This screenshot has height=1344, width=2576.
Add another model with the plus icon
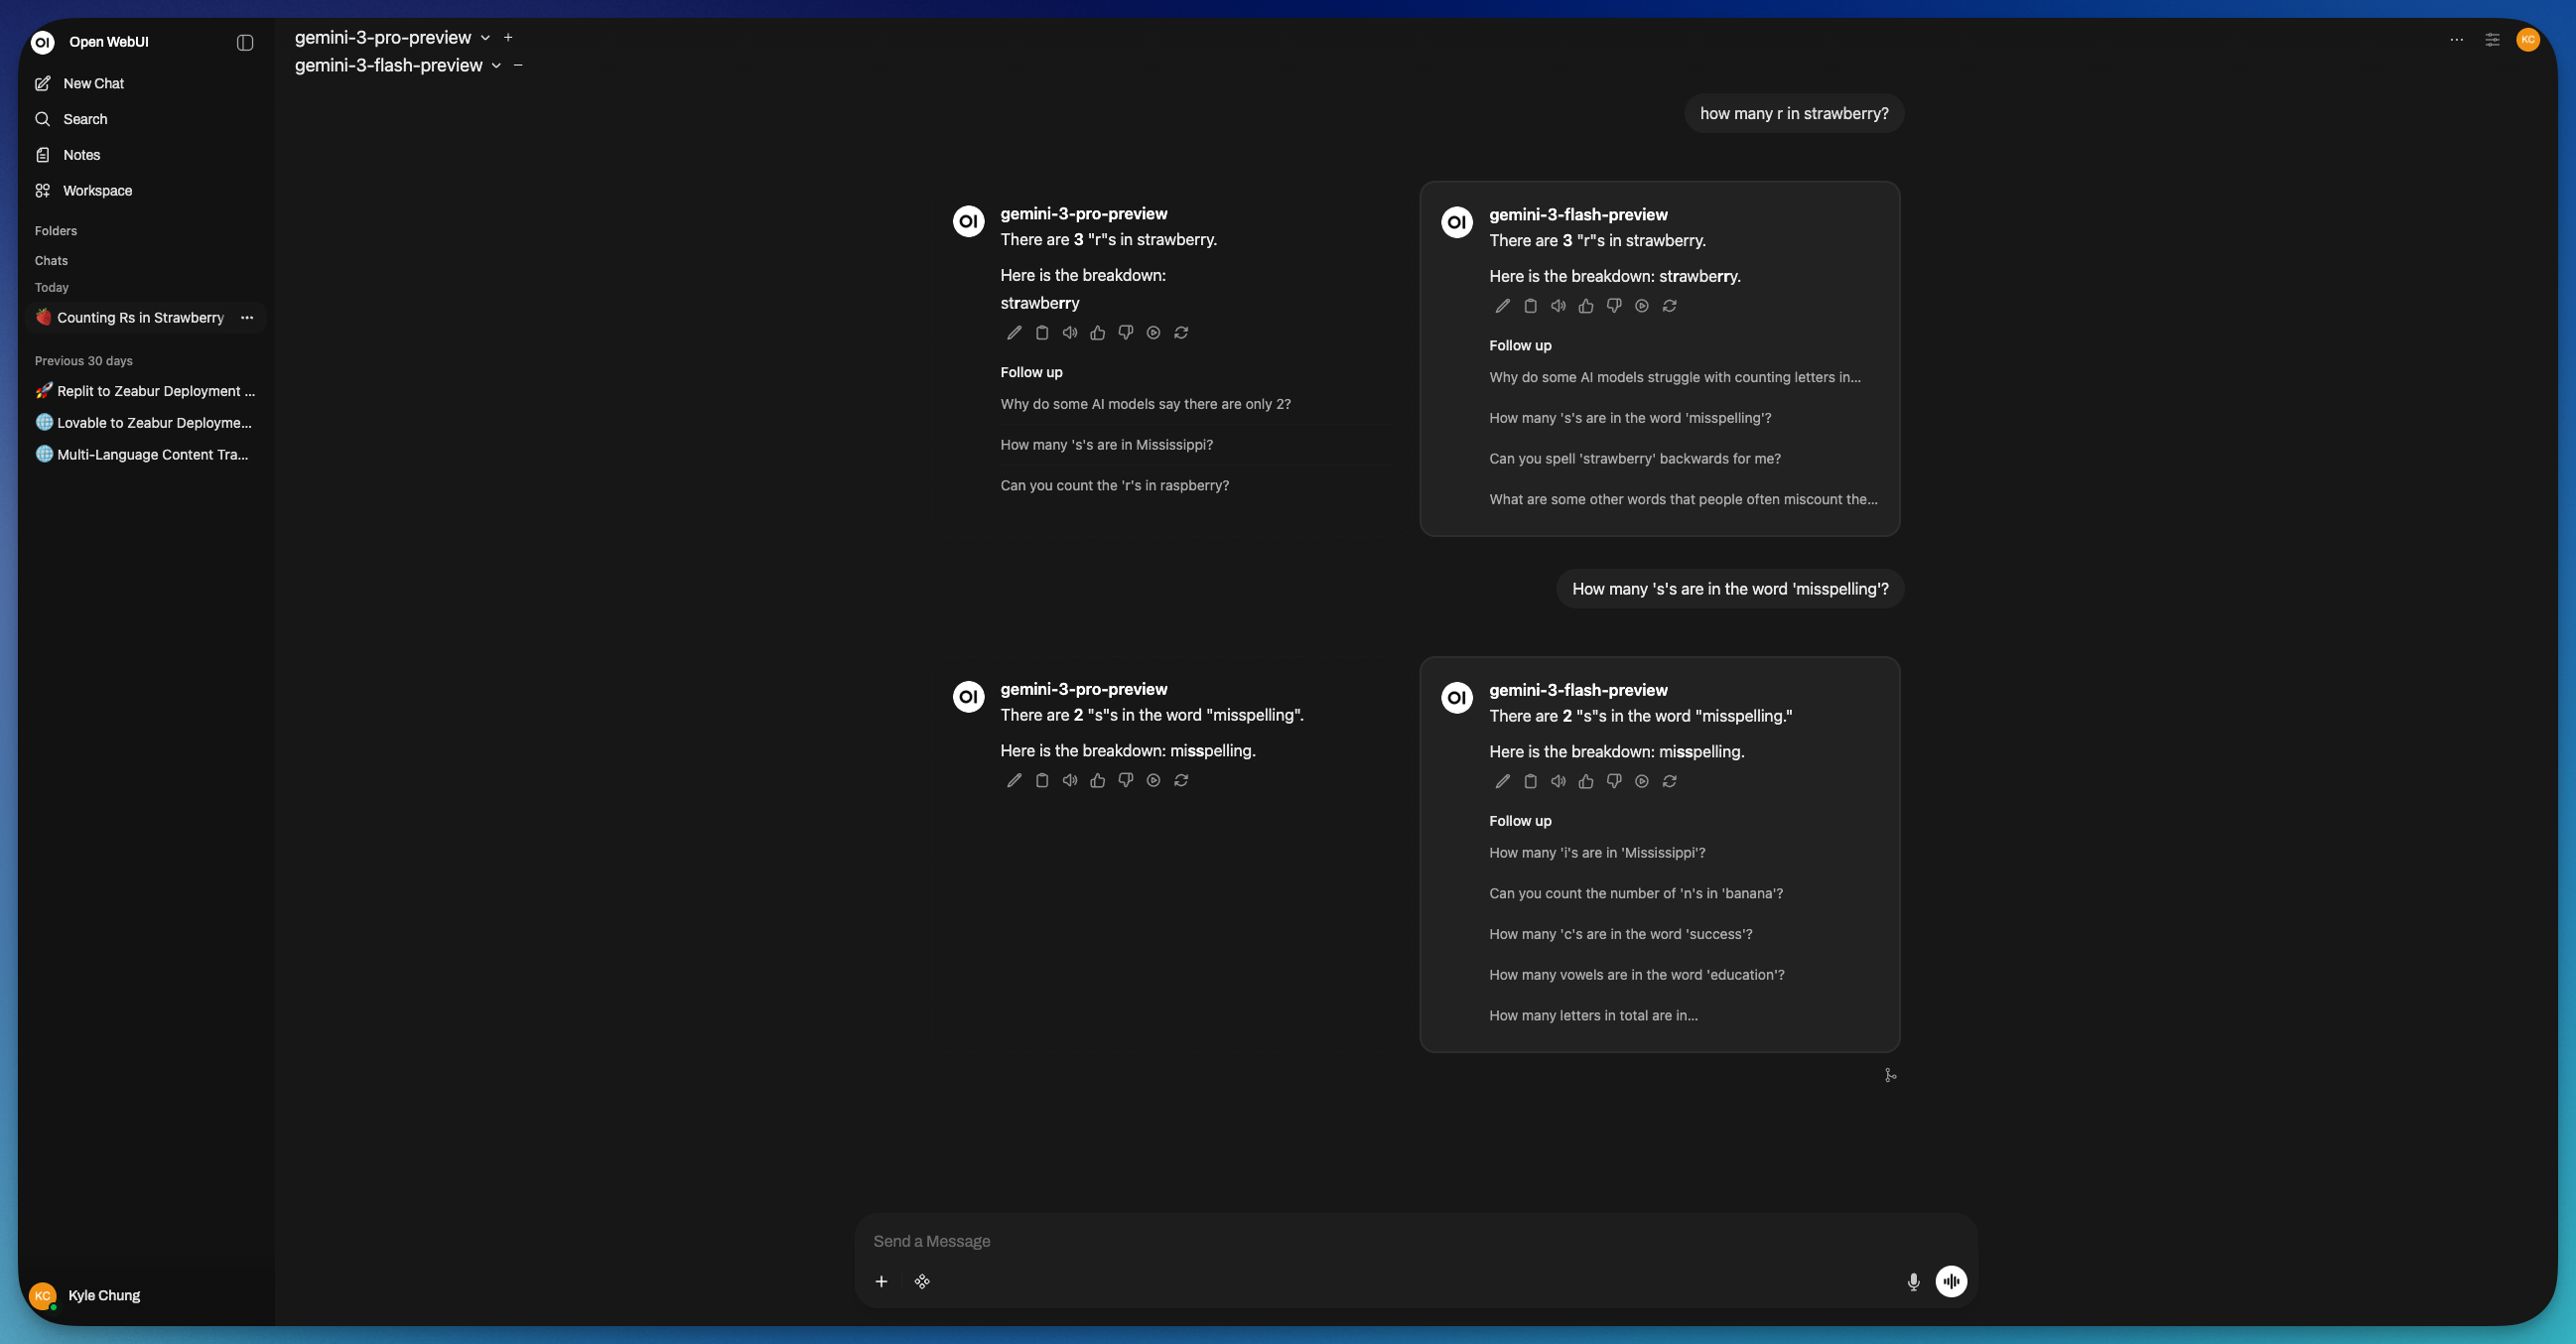pos(508,37)
